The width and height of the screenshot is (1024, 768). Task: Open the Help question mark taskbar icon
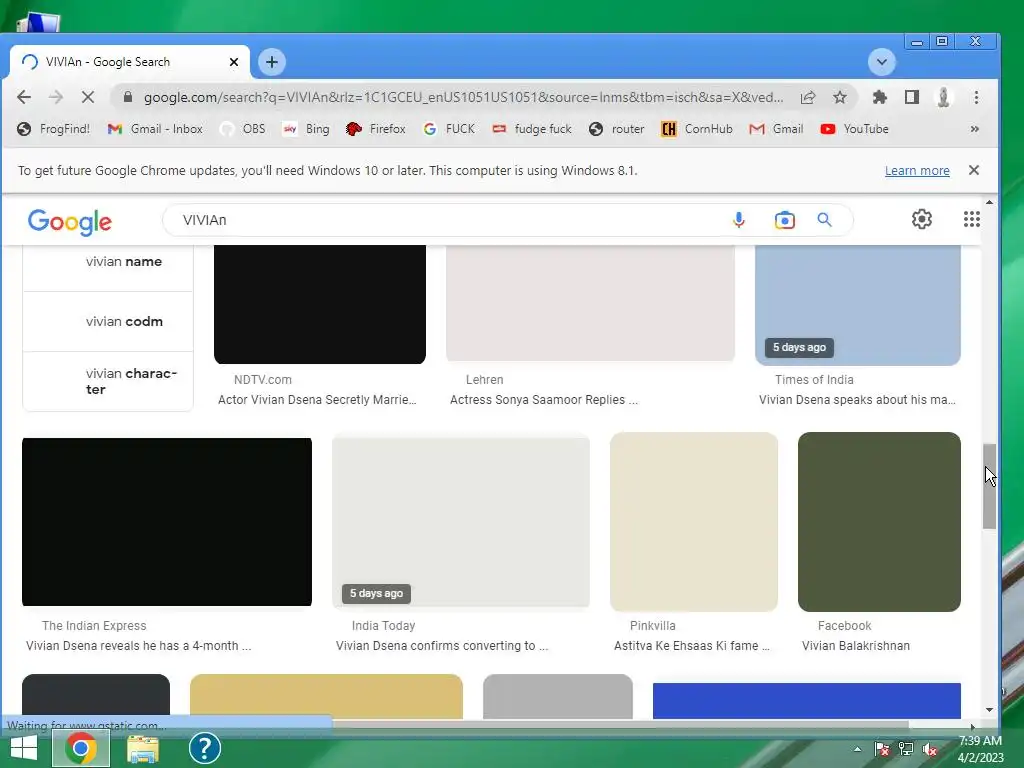pos(204,748)
